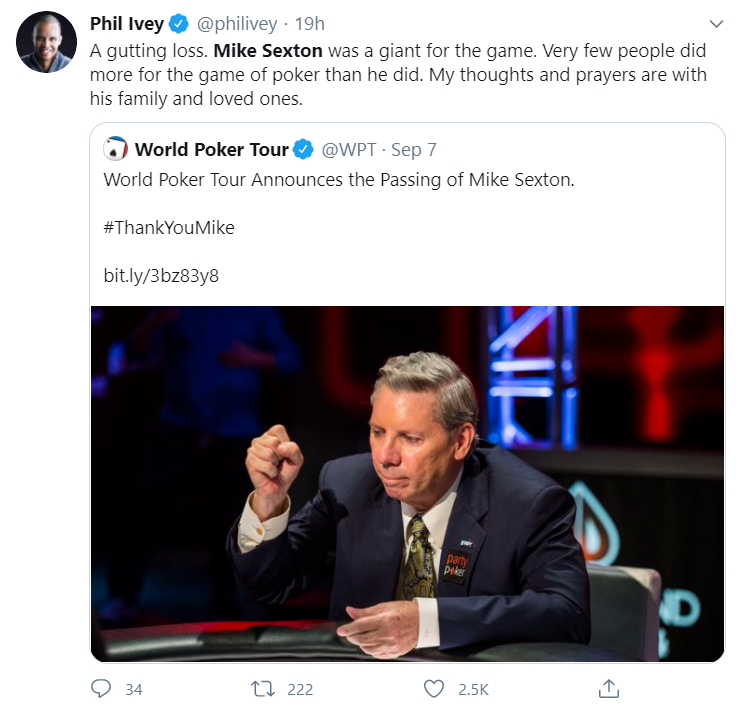741x714 pixels.
Task: Click the @WPT handle
Action: [348, 150]
